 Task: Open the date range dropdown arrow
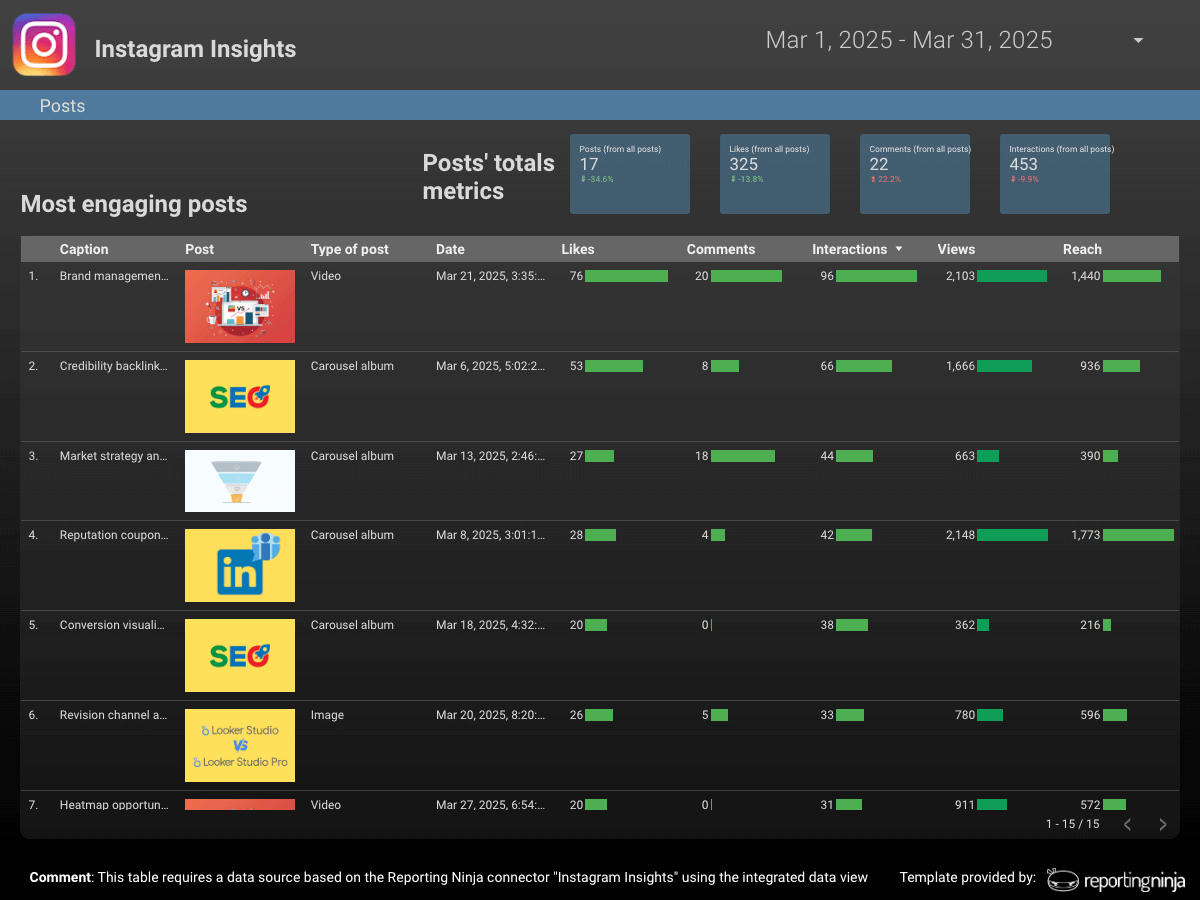pos(1138,41)
